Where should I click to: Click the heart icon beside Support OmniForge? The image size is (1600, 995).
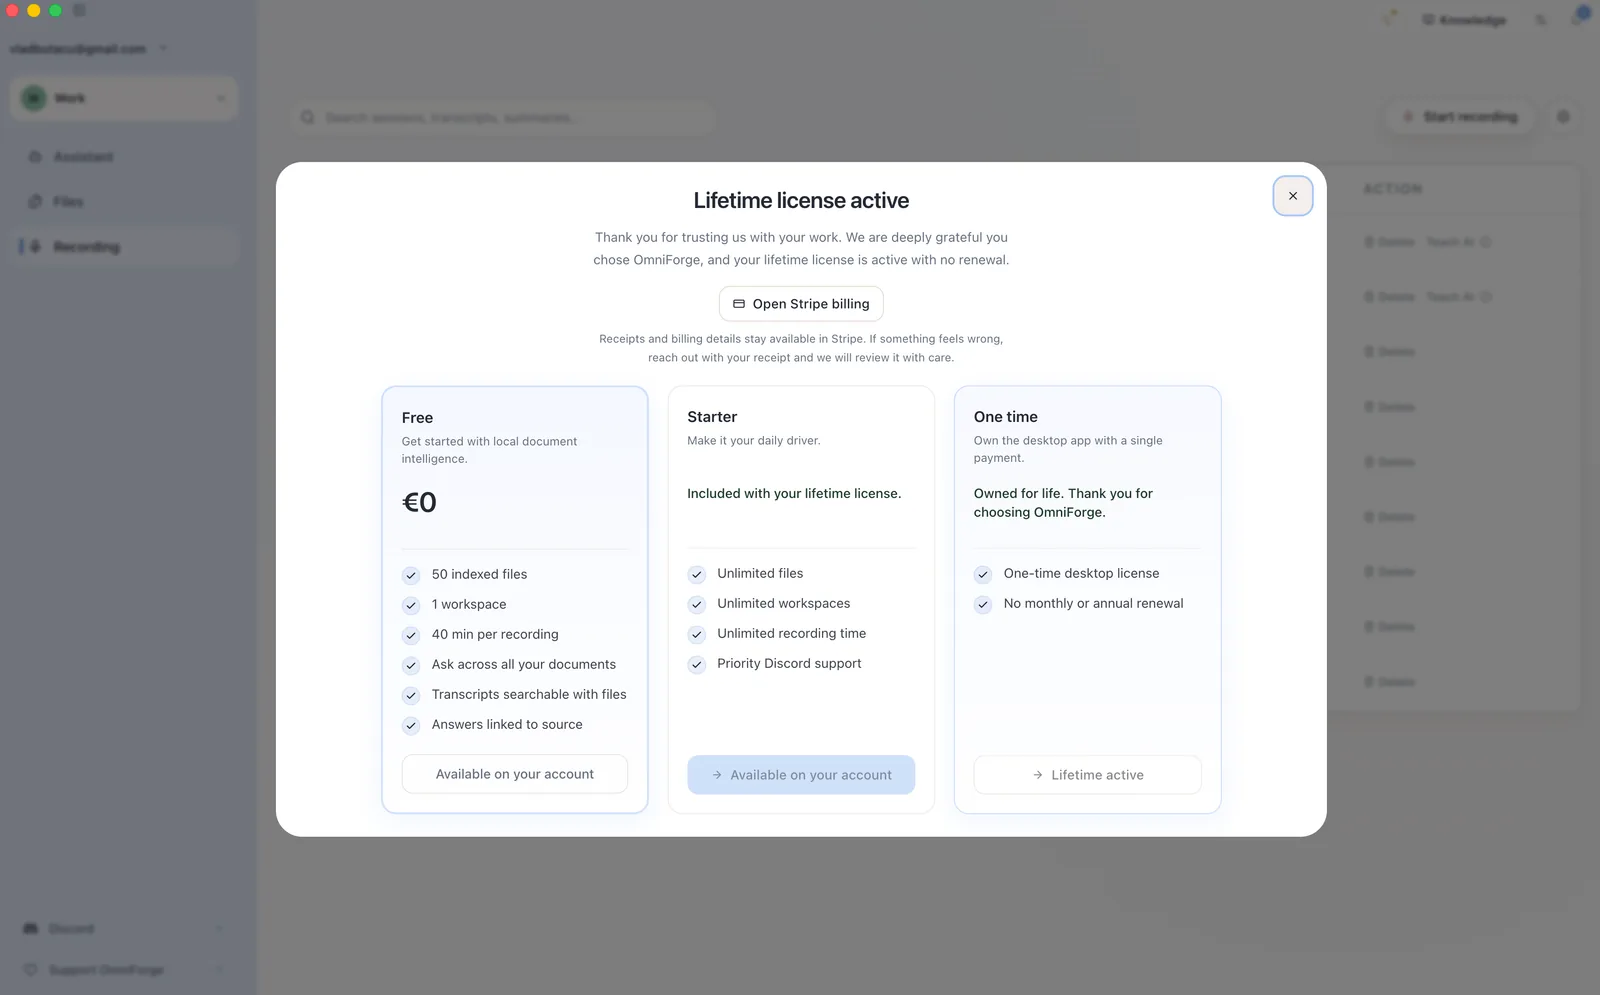click(x=31, y=970)
